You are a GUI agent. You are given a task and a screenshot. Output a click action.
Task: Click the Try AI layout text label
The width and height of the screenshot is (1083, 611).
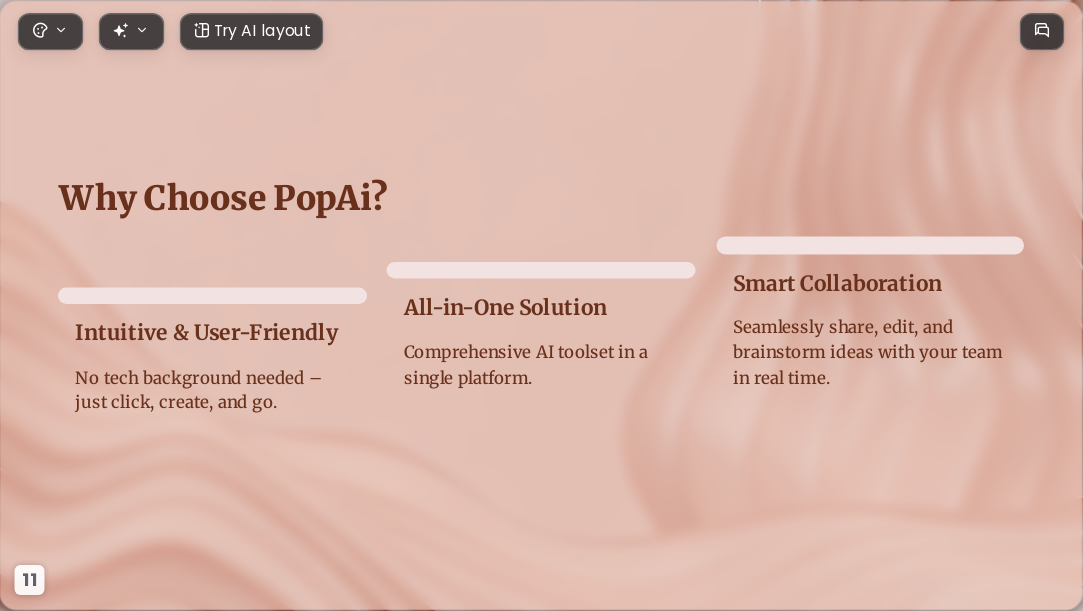pyautogui.click(x=262, y=31)
